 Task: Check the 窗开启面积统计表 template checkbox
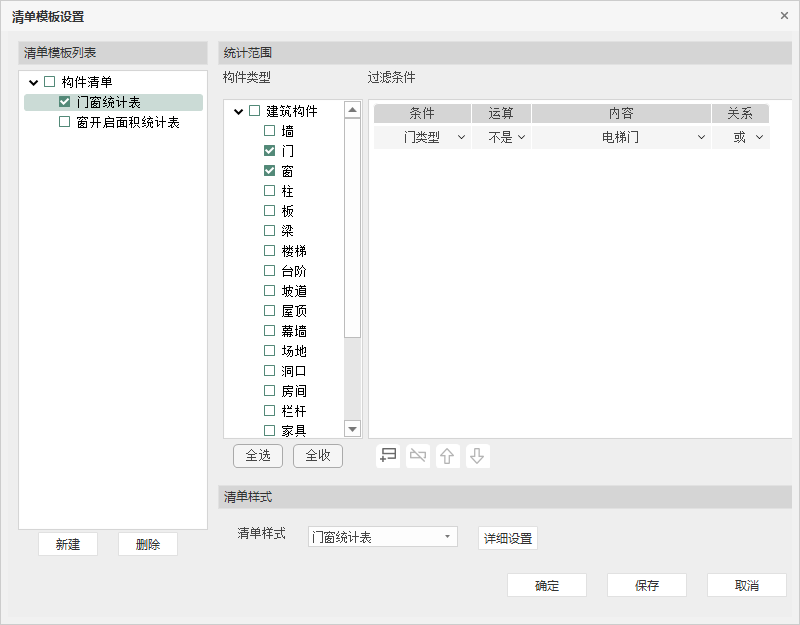65,122
